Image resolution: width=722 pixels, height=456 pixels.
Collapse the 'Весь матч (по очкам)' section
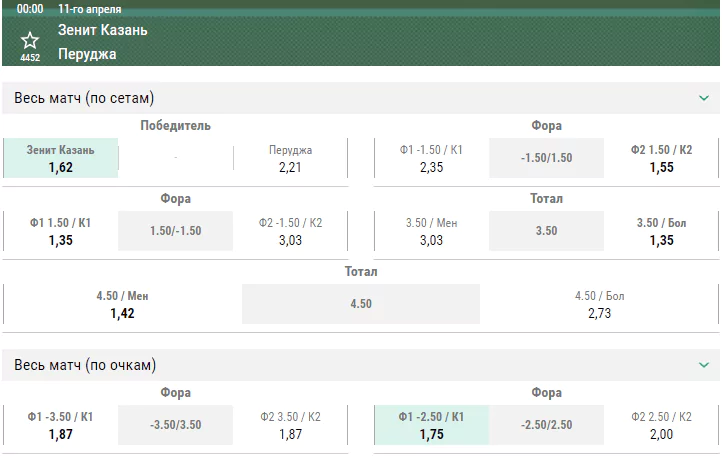[704, 365]
